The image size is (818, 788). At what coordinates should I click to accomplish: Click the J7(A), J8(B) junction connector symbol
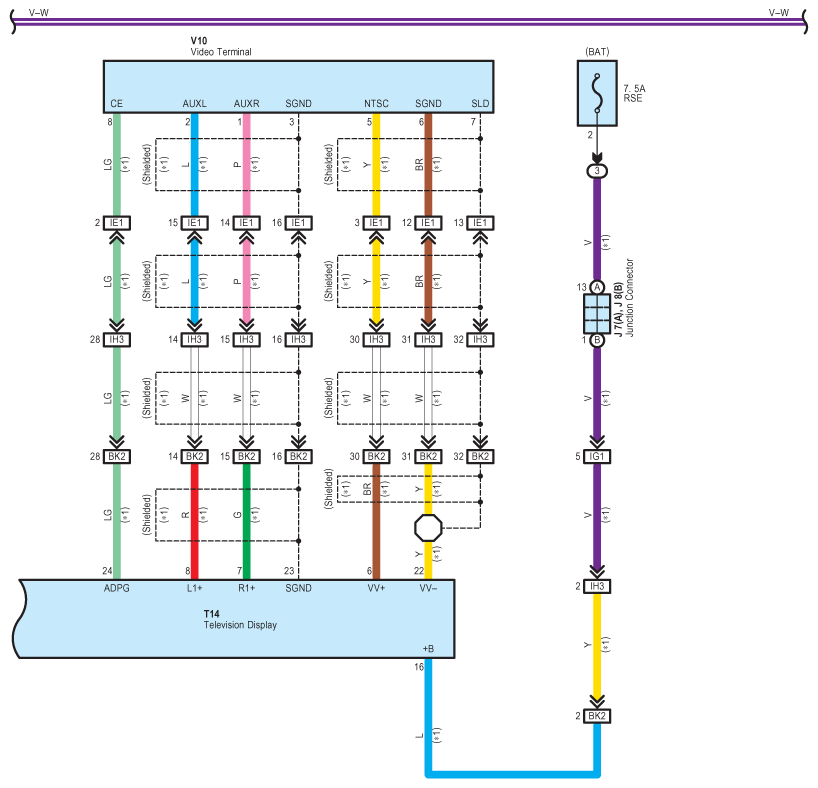[597, 313]
